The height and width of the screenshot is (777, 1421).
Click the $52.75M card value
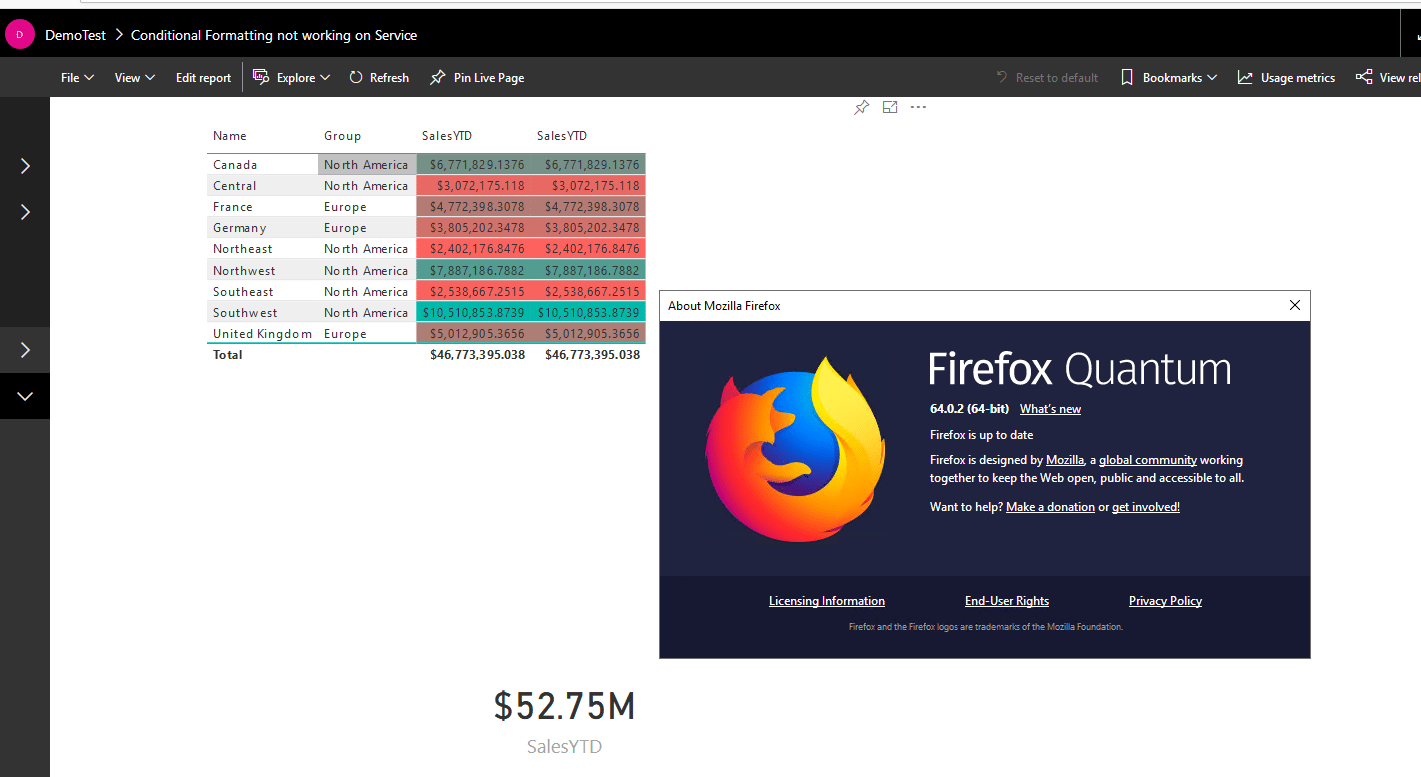(564, 706)
